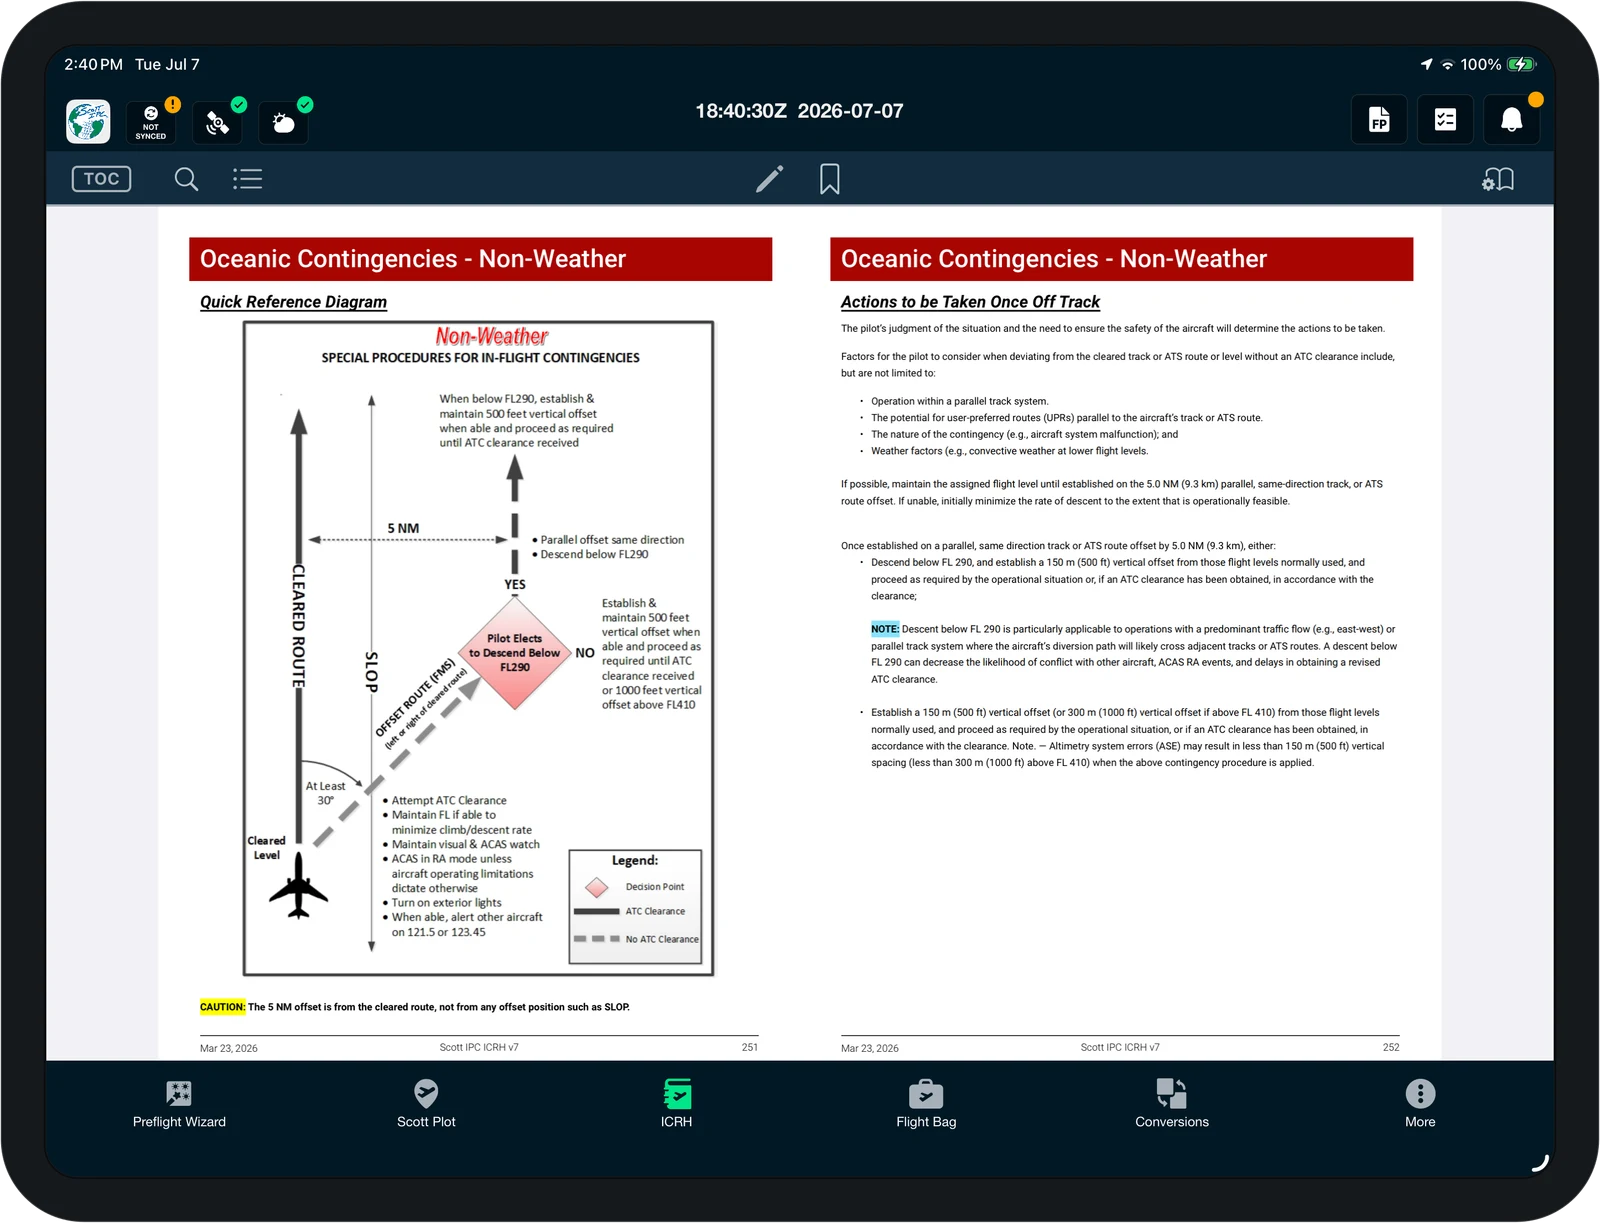The height and width of the screenshot is (1223, 1600).
Task: Open the More tab
Action: [x=1420, y=1104]
